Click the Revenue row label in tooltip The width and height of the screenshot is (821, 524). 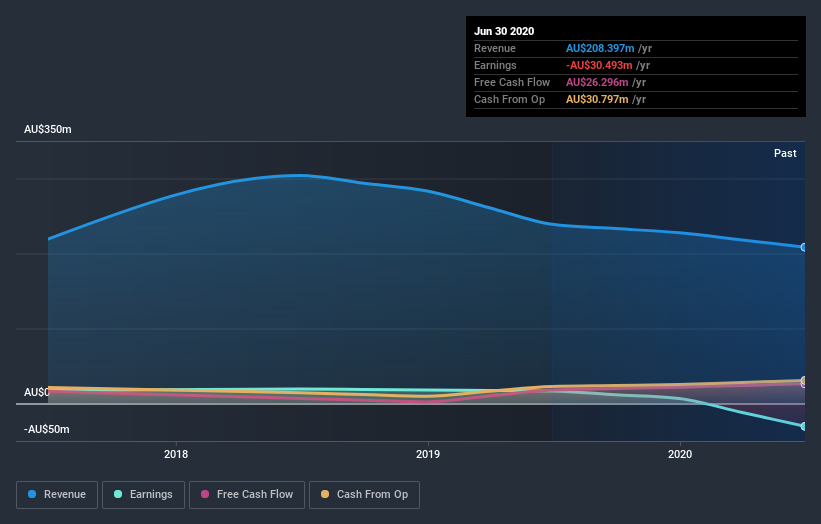[x=495, y=49]
